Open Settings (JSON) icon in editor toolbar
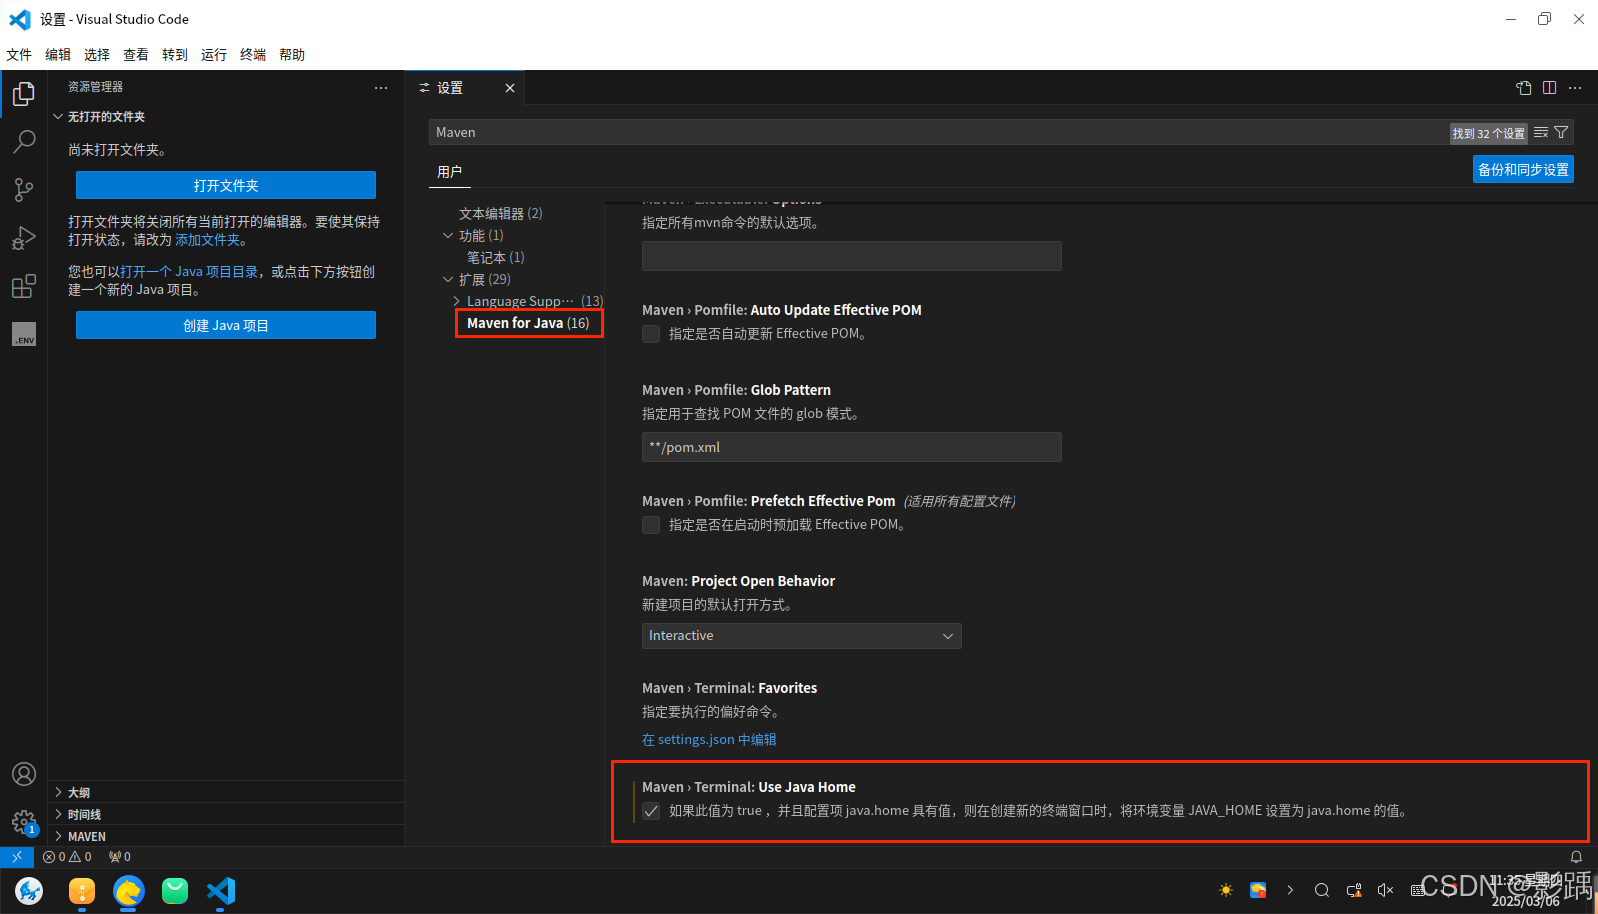 1524,88
